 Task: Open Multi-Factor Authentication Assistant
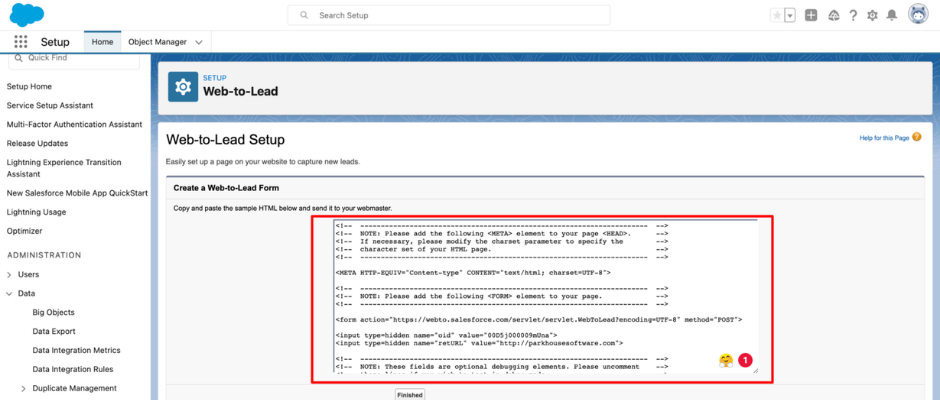click(74, 124)
